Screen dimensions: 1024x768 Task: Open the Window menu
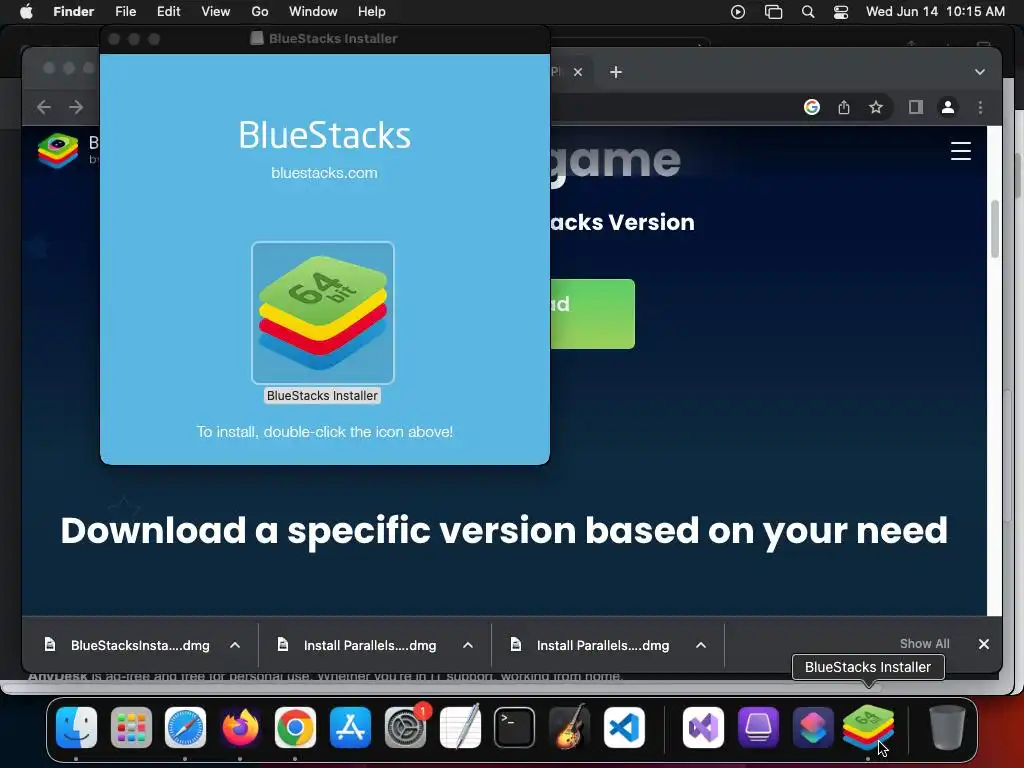[x=313, y=12]
